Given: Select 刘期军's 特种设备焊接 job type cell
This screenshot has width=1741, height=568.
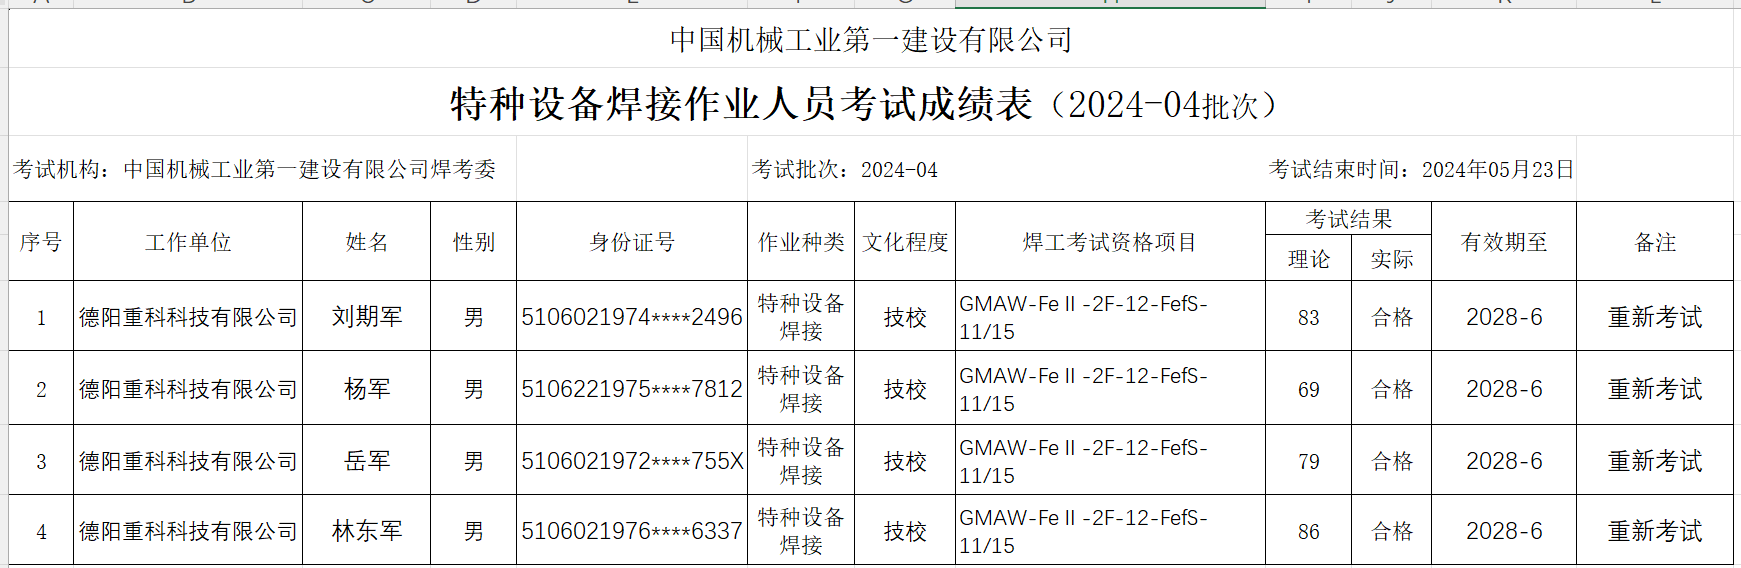Looking at the screenshot, I should pos(801,316).
